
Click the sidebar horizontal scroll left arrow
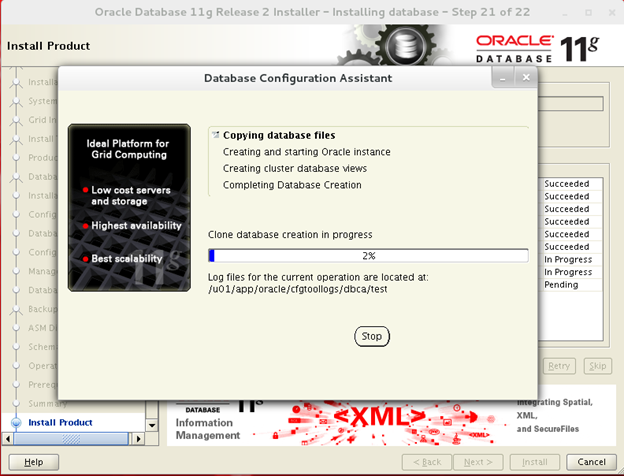coord(8,439)
